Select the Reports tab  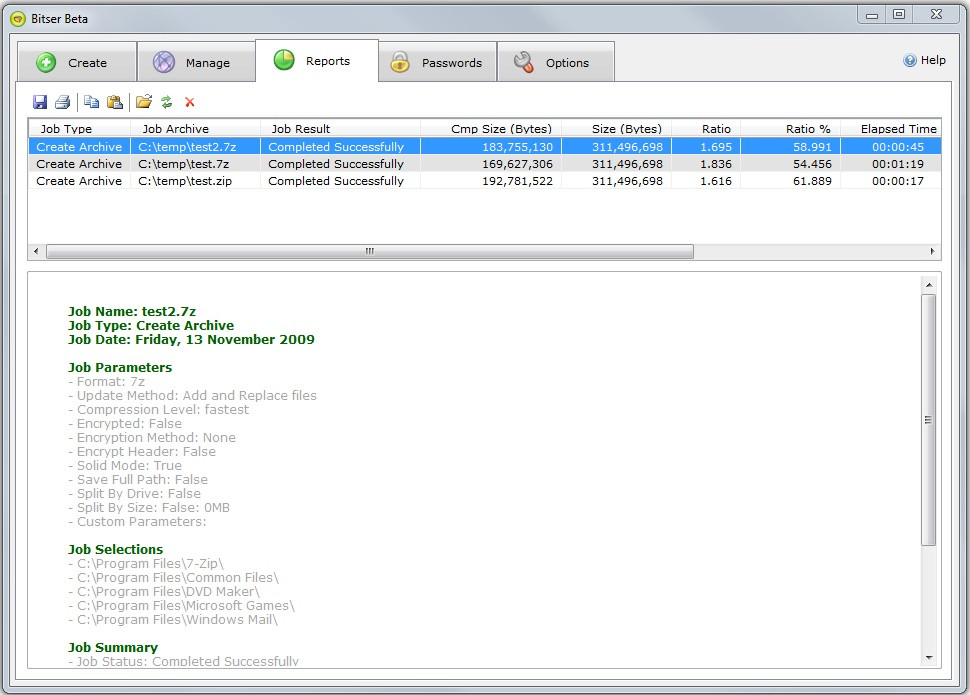[x=317, y=61]
